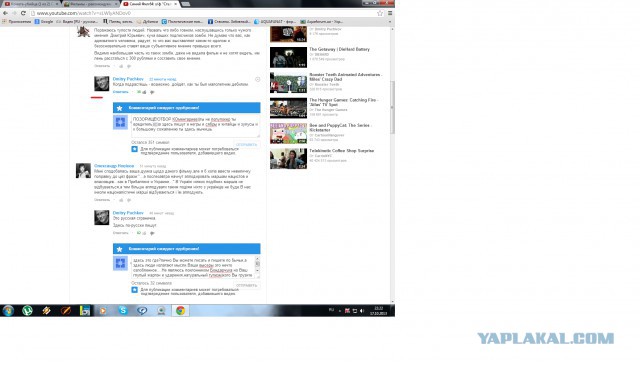Open the media player taskbar icon
This screenshot has height=368, width=640.
pos(103,310)
